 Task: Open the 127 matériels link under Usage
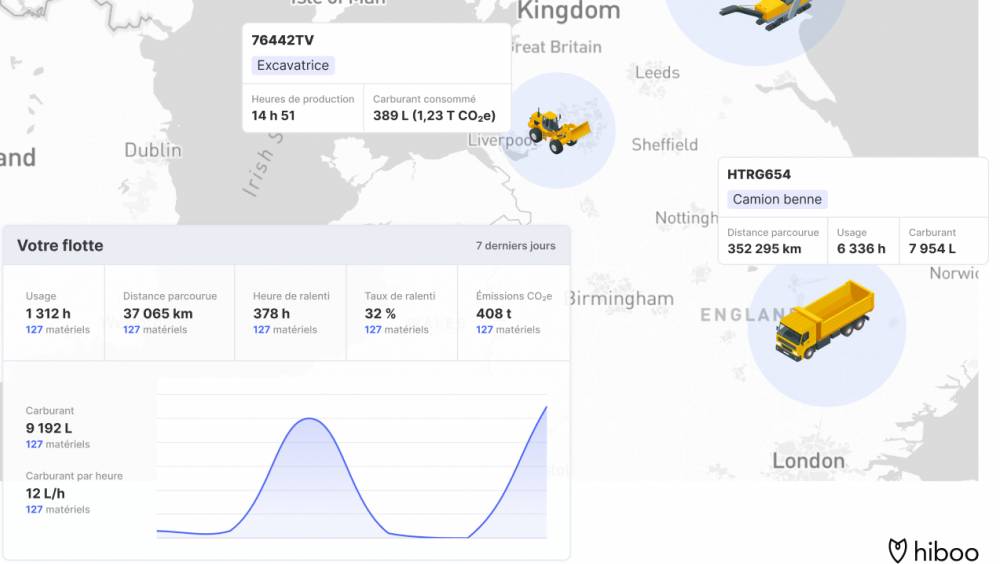pos(57,330)
